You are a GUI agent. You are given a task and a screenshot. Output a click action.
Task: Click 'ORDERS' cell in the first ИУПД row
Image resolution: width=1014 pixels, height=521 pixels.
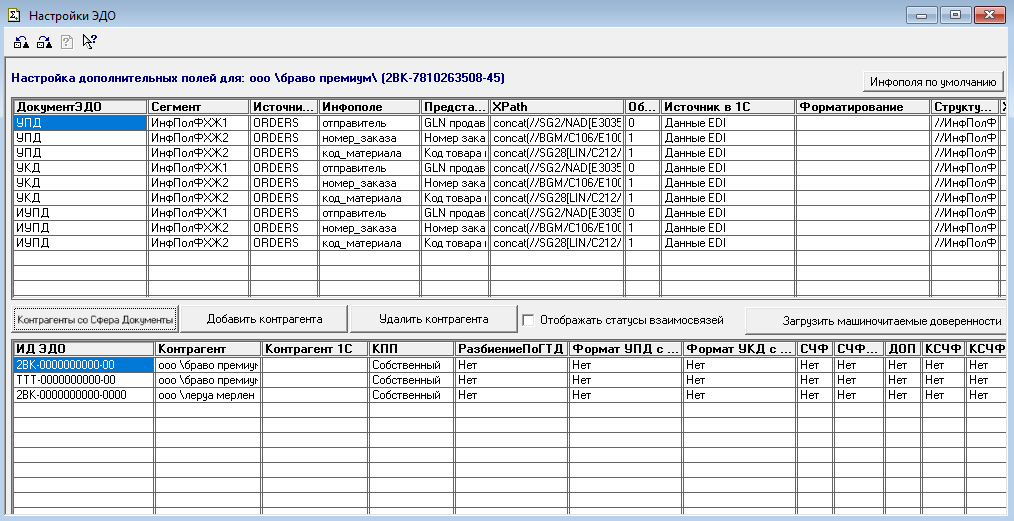pos(284,213)
